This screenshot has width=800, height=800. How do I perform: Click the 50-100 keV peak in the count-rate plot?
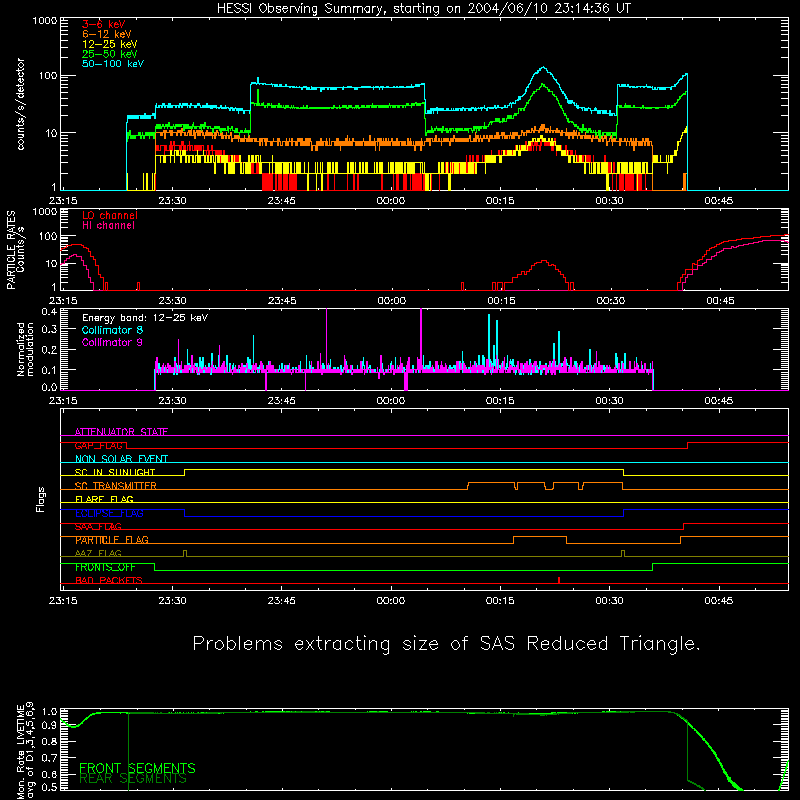(543, 68)
